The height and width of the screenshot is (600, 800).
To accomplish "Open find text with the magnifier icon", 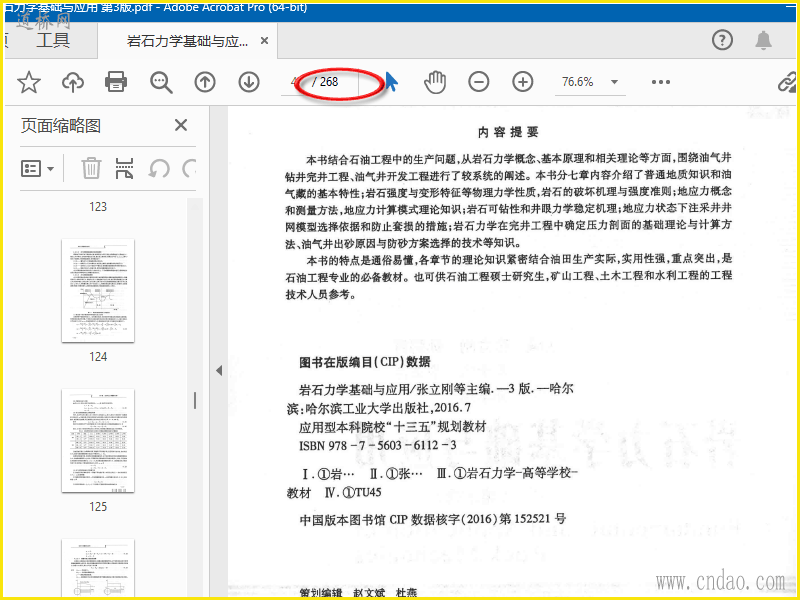I will coord(161,82).
